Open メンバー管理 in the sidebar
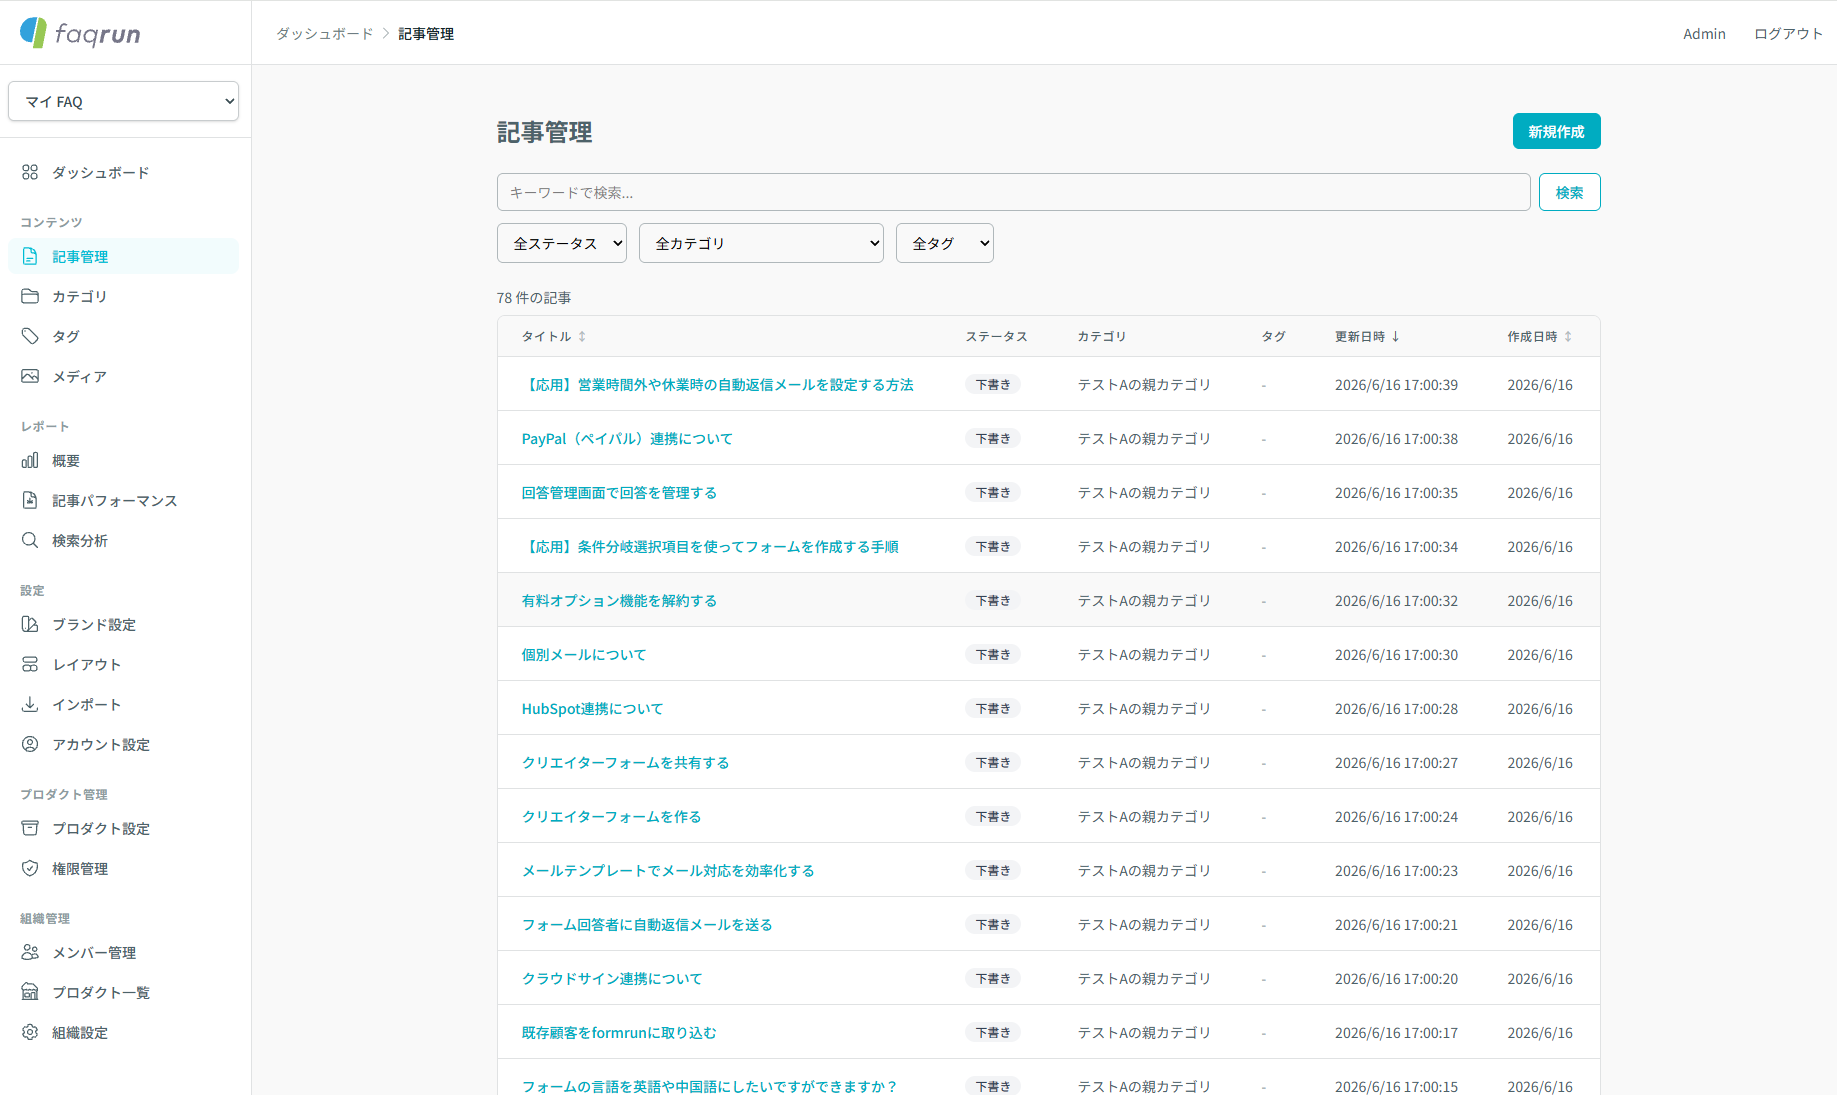The width and height of the screenshot is (1837, 1095). (124, 952)
